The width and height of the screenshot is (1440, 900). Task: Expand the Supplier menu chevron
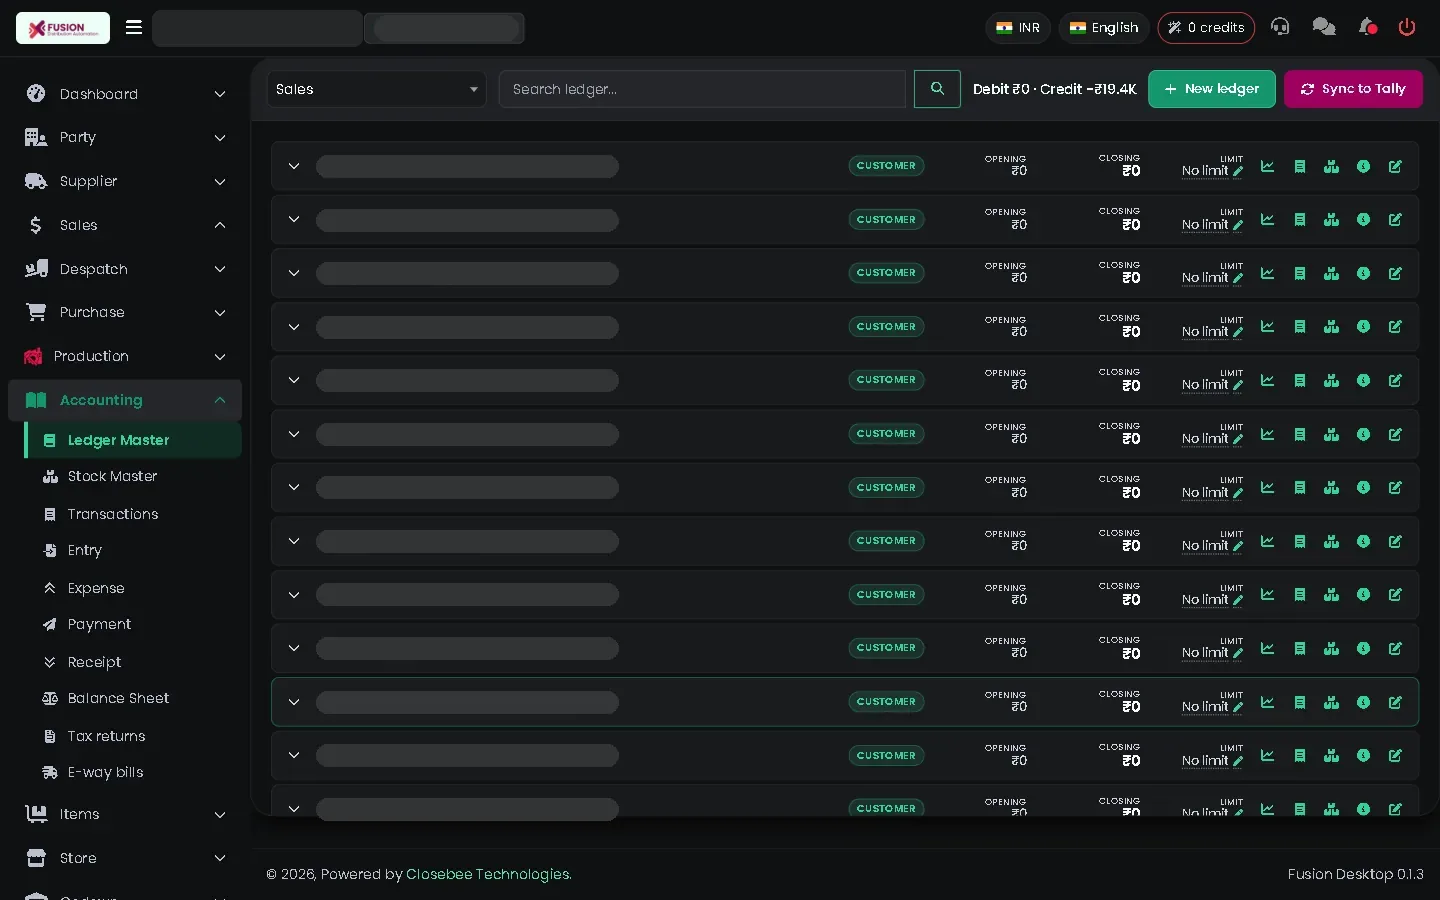[x=220, y=182]
